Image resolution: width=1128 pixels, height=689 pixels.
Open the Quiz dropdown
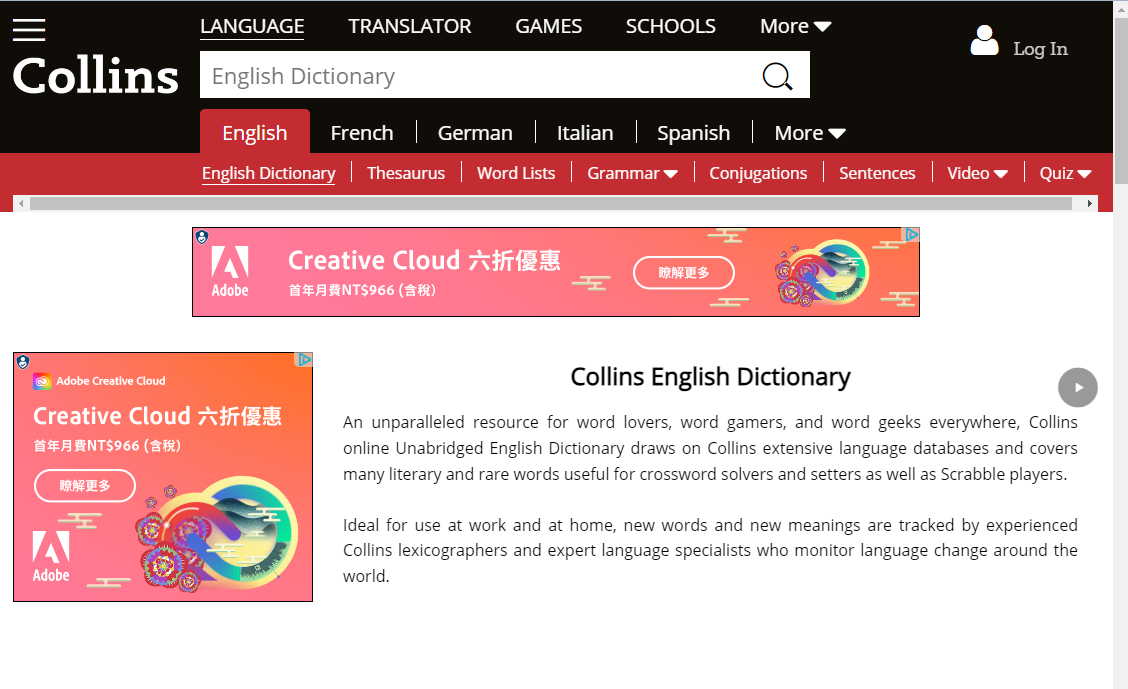click(1065, 173)
